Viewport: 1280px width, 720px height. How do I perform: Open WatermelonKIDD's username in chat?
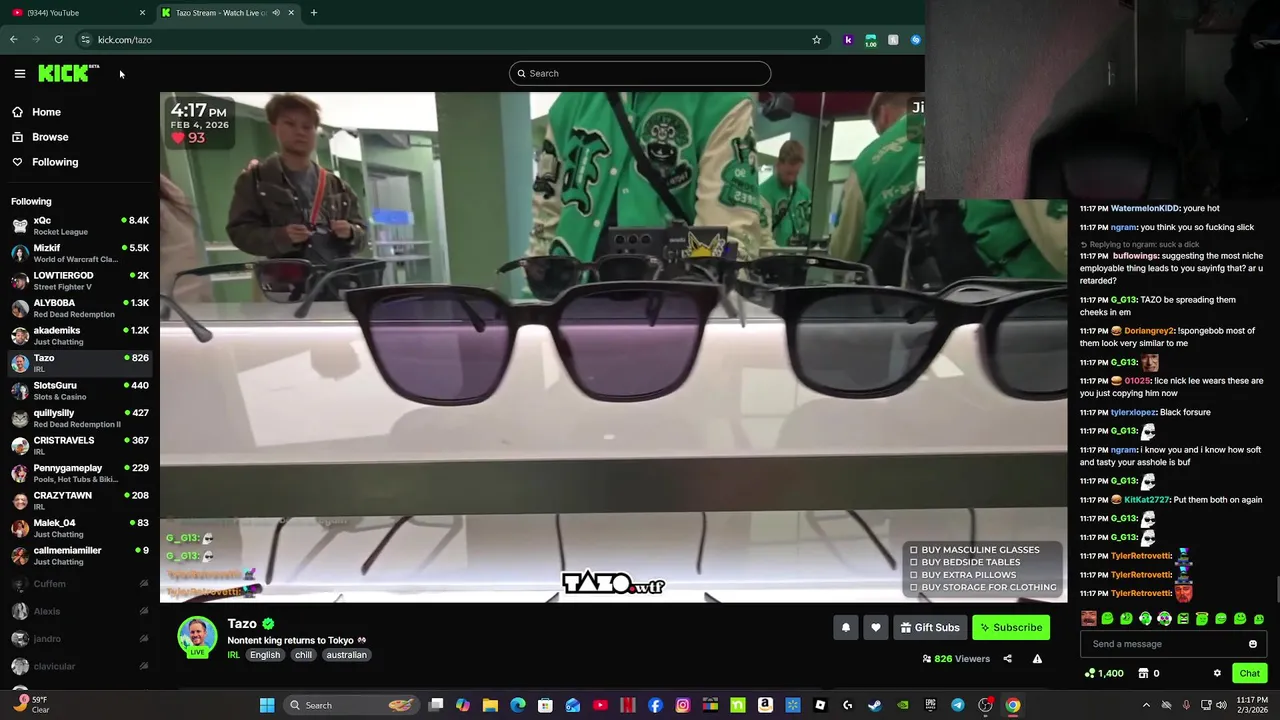[x=1144, y=208]
